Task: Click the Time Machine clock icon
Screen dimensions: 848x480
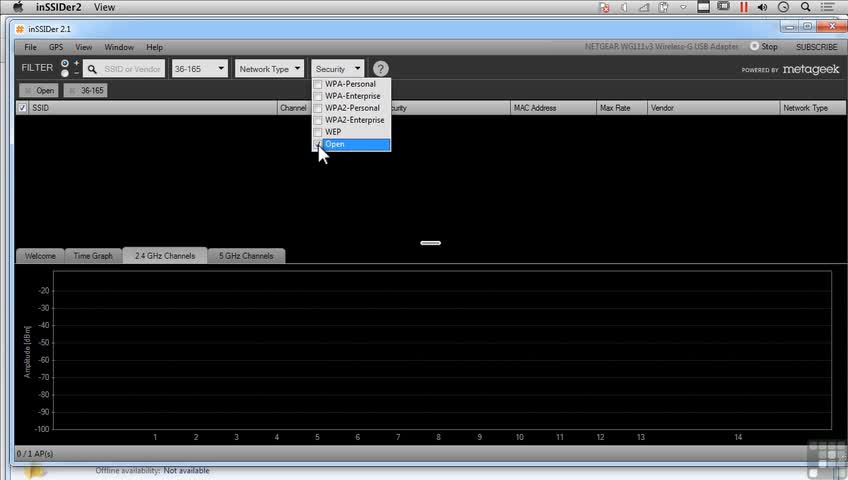Action: pyautogui.click(x=783, y=7)
